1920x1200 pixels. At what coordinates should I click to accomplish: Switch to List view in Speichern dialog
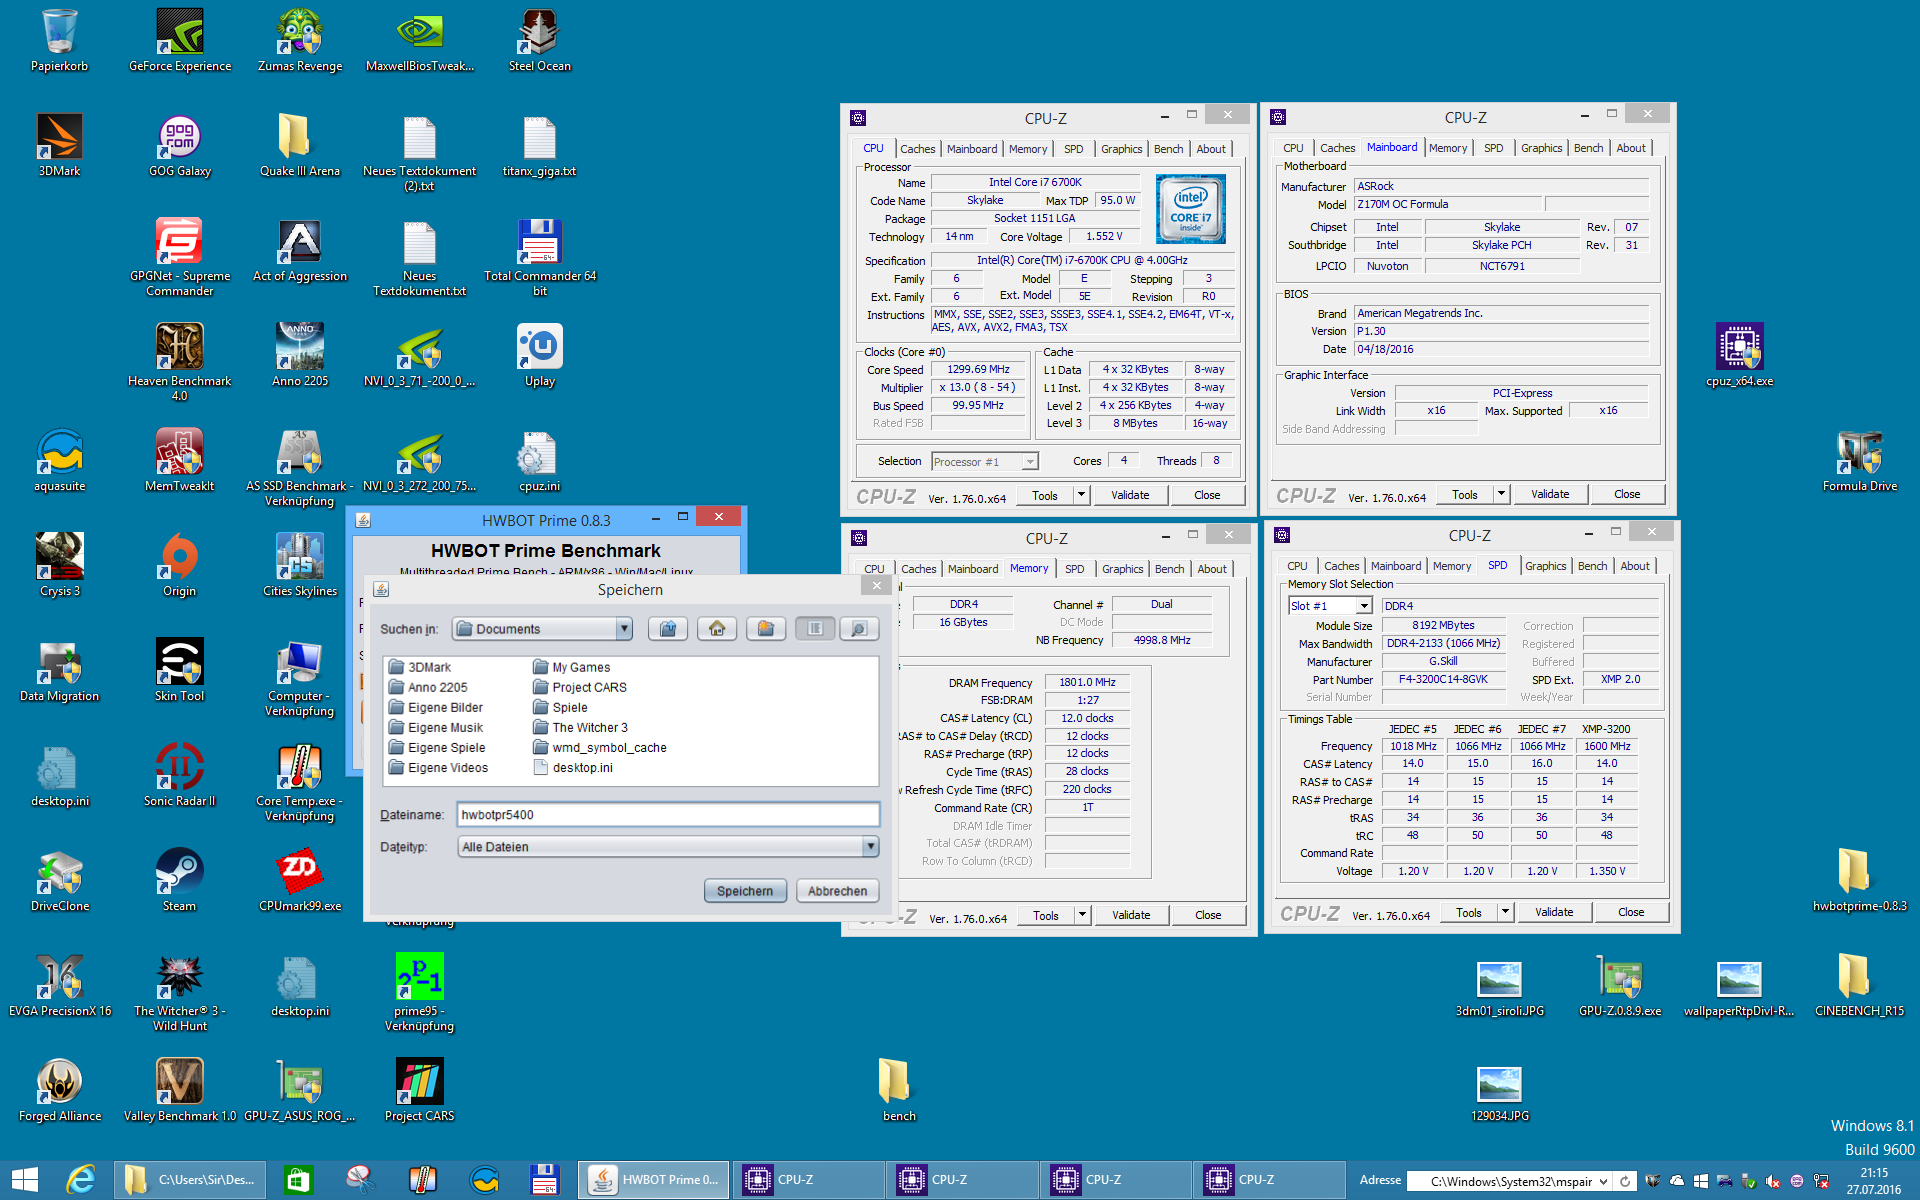pos(815,629)
